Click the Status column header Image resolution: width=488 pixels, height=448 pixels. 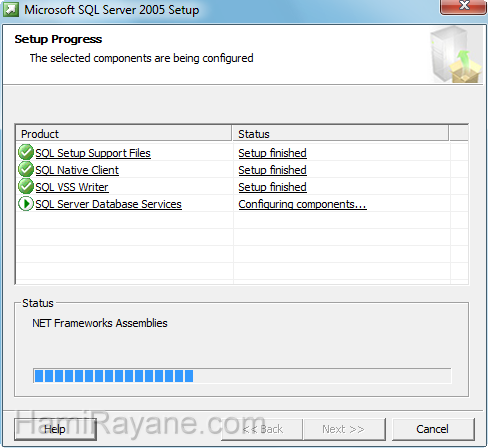[340, 134]
